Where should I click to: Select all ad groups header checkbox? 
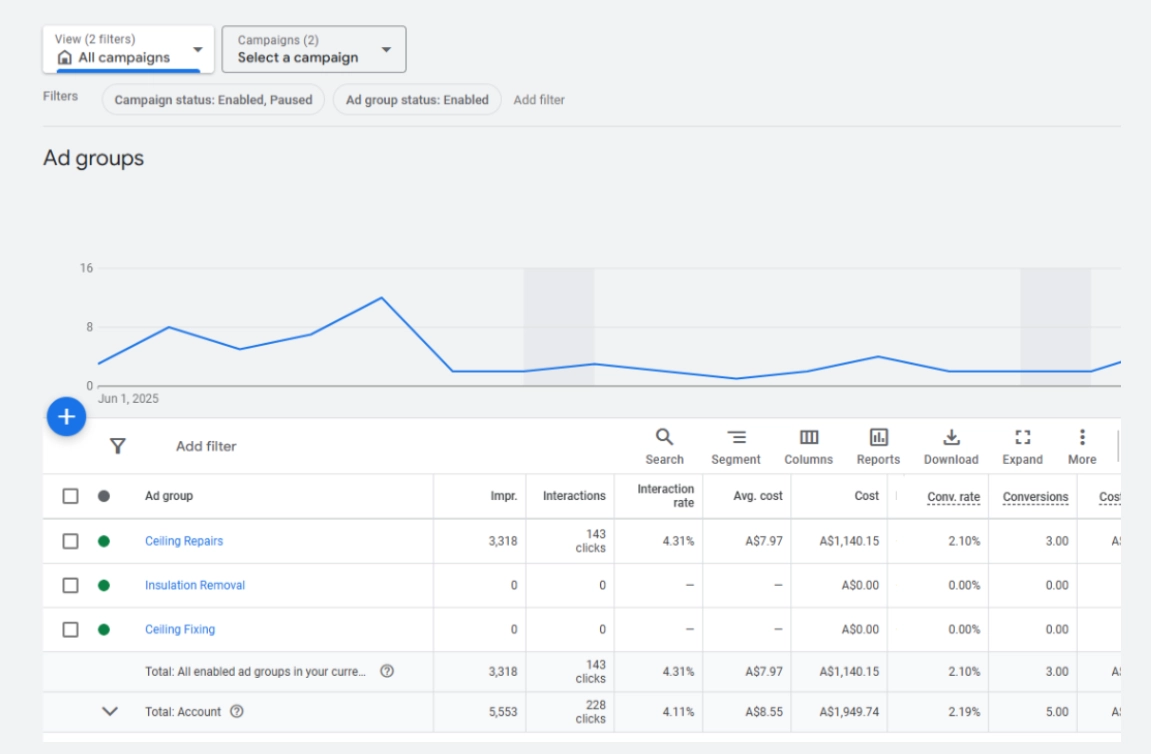tap(71, 496)
